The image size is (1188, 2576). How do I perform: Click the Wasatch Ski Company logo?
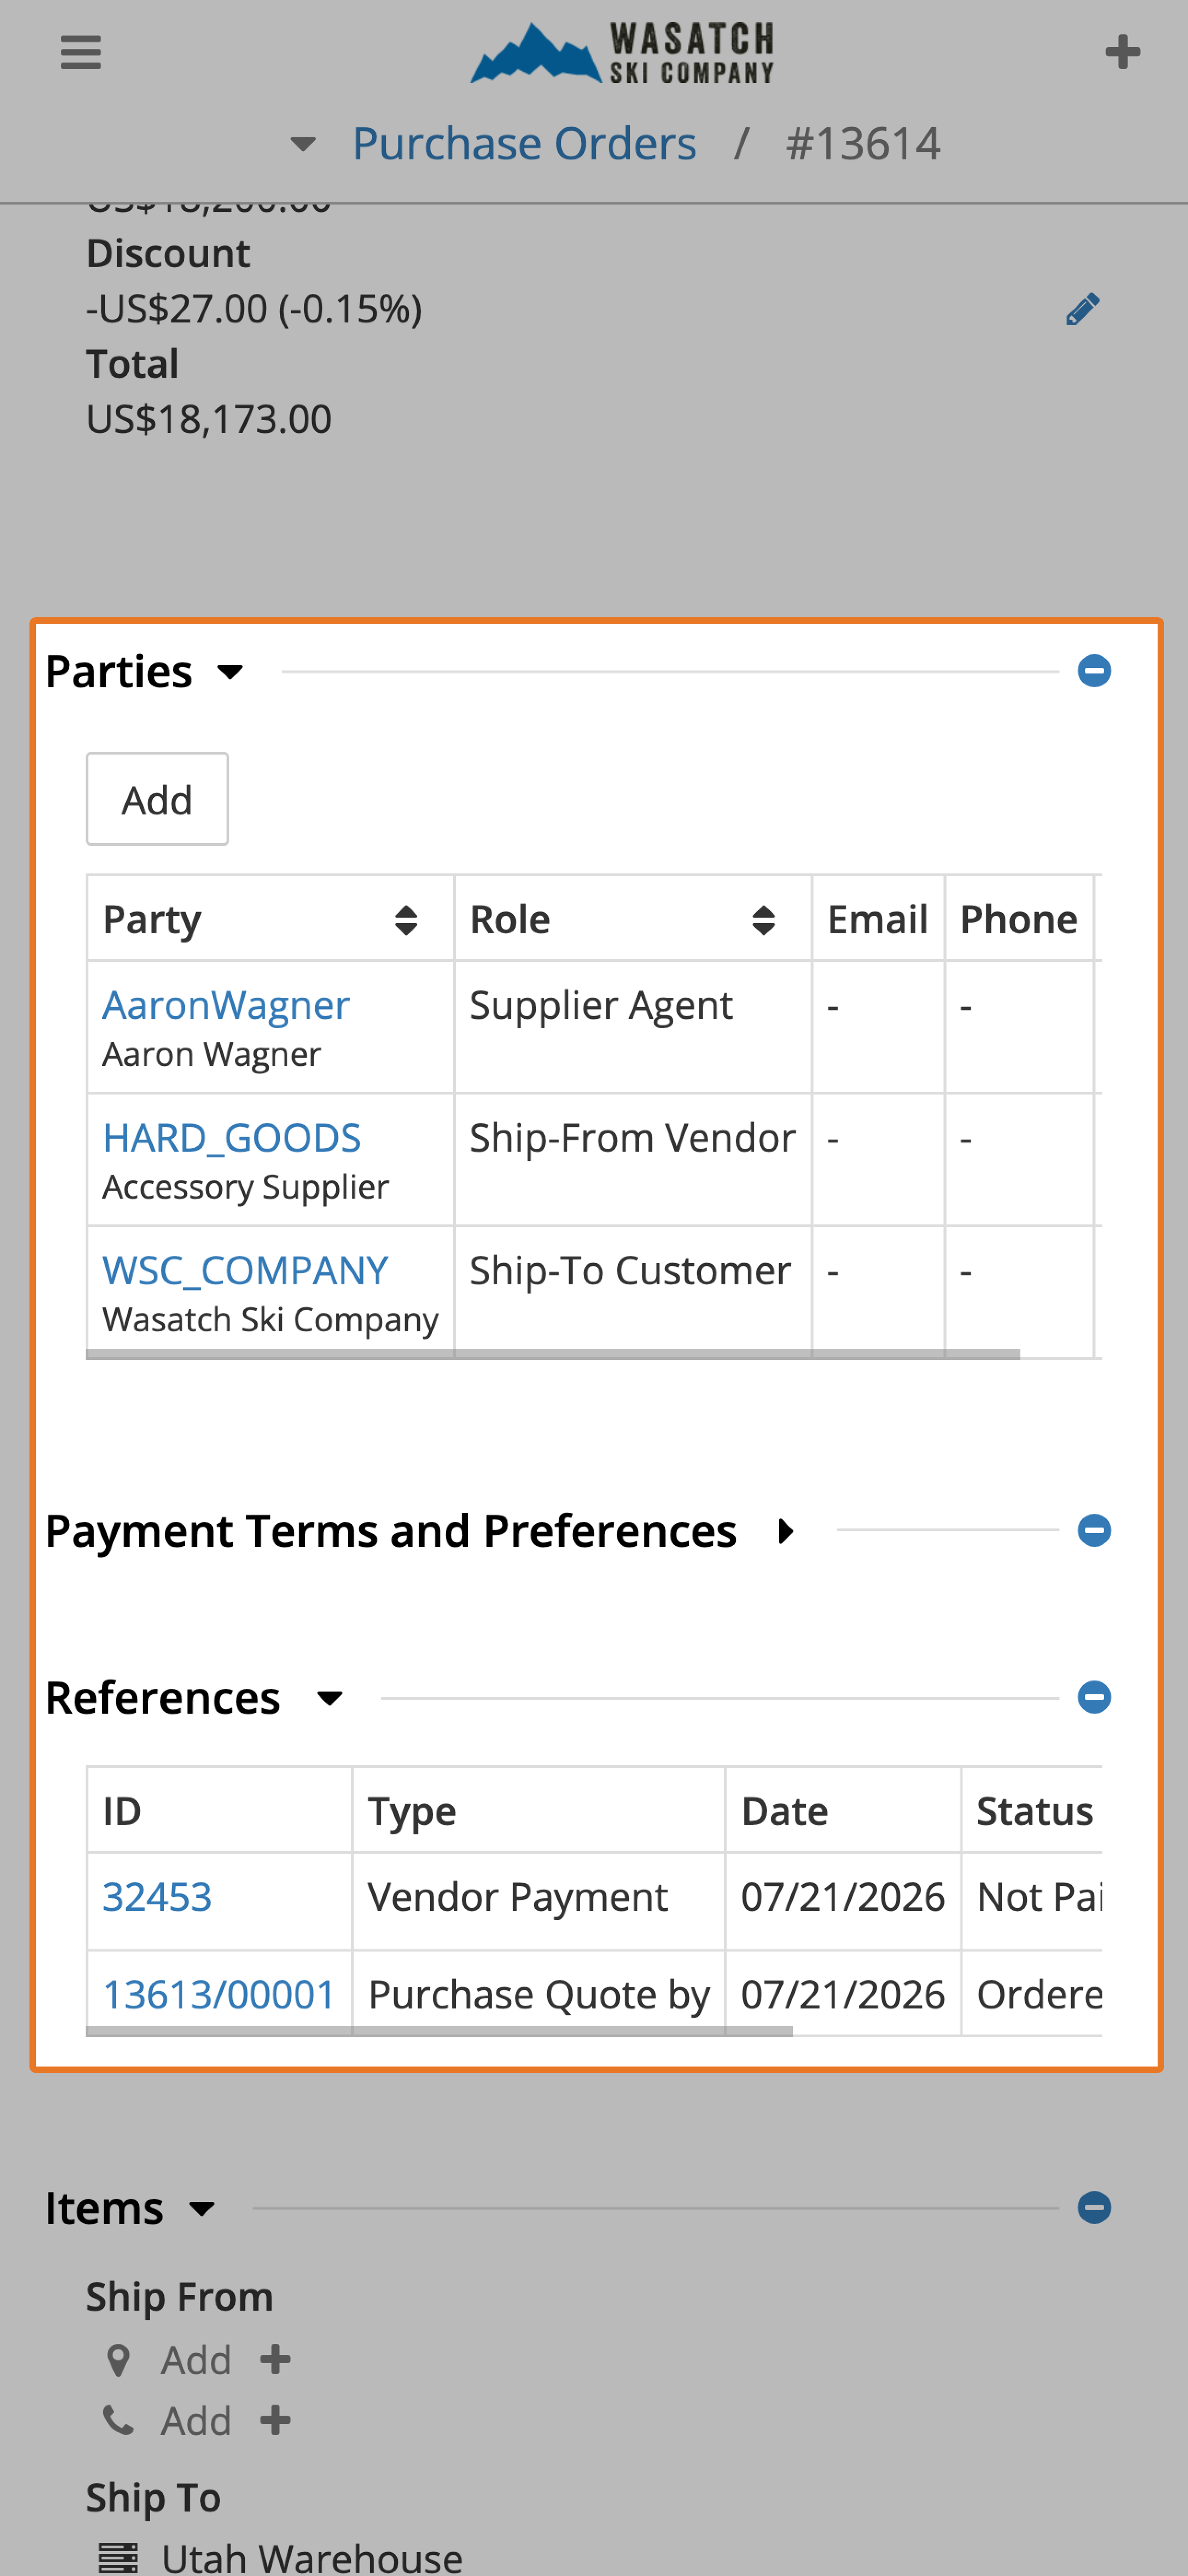pyautogui.click(x=622, y=52)
